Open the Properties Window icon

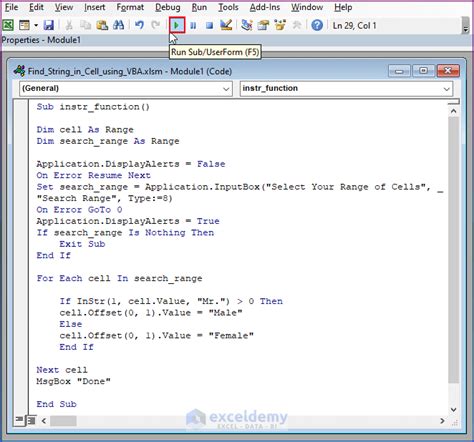(x=263, y=25)
